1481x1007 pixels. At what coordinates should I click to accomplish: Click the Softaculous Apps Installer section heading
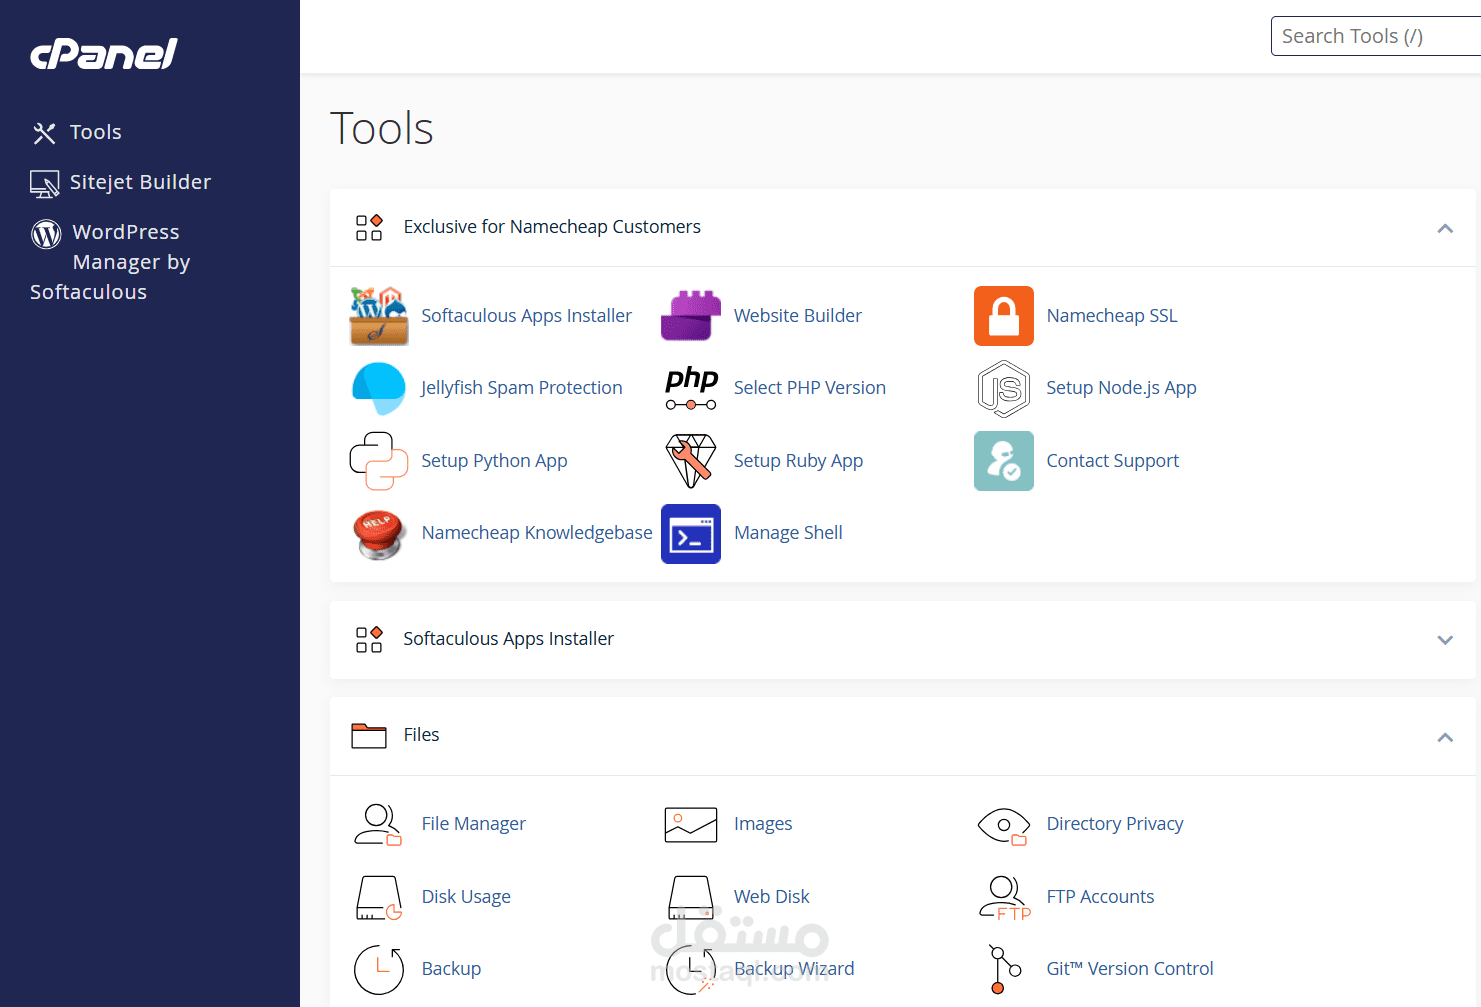click(508, 639)
